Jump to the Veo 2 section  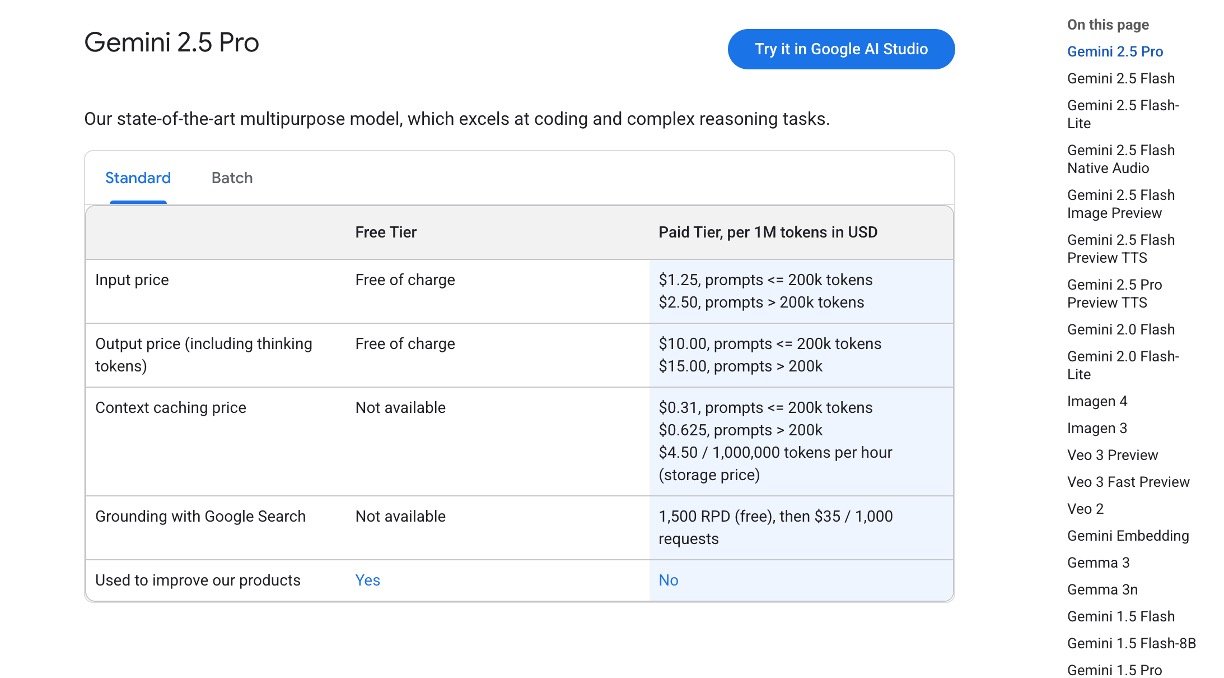coord(1086,509)
